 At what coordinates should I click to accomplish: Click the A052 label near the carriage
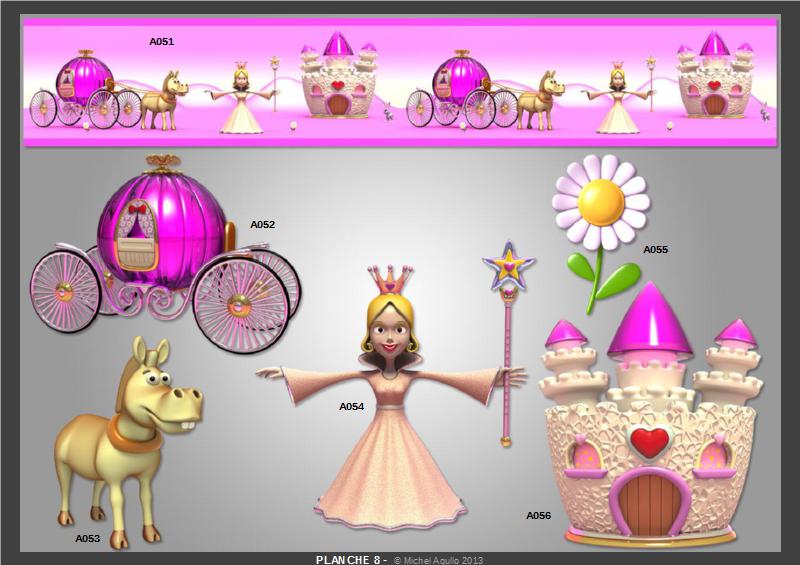[262, 225]
